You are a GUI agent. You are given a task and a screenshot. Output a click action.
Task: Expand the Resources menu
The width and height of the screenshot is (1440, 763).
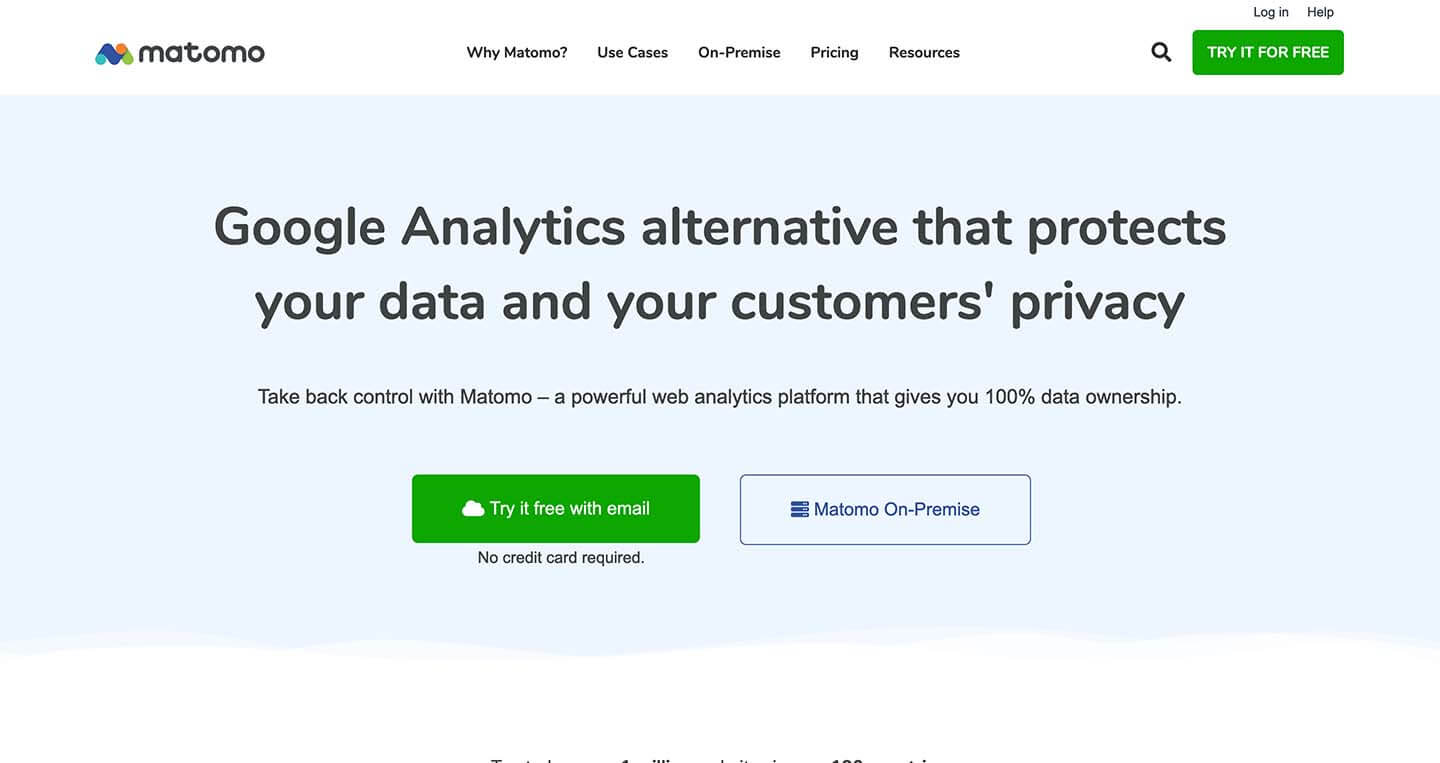924,52
